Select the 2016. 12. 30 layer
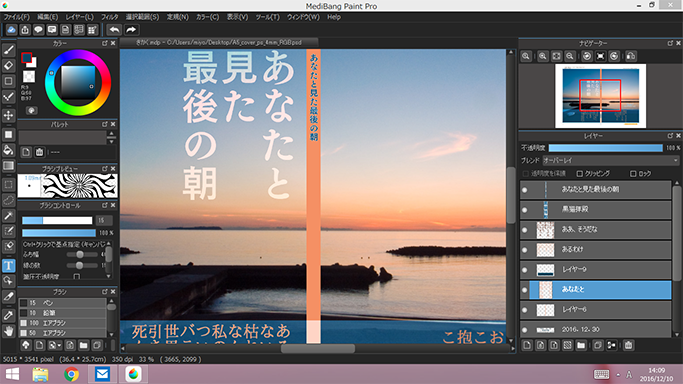 595,330
